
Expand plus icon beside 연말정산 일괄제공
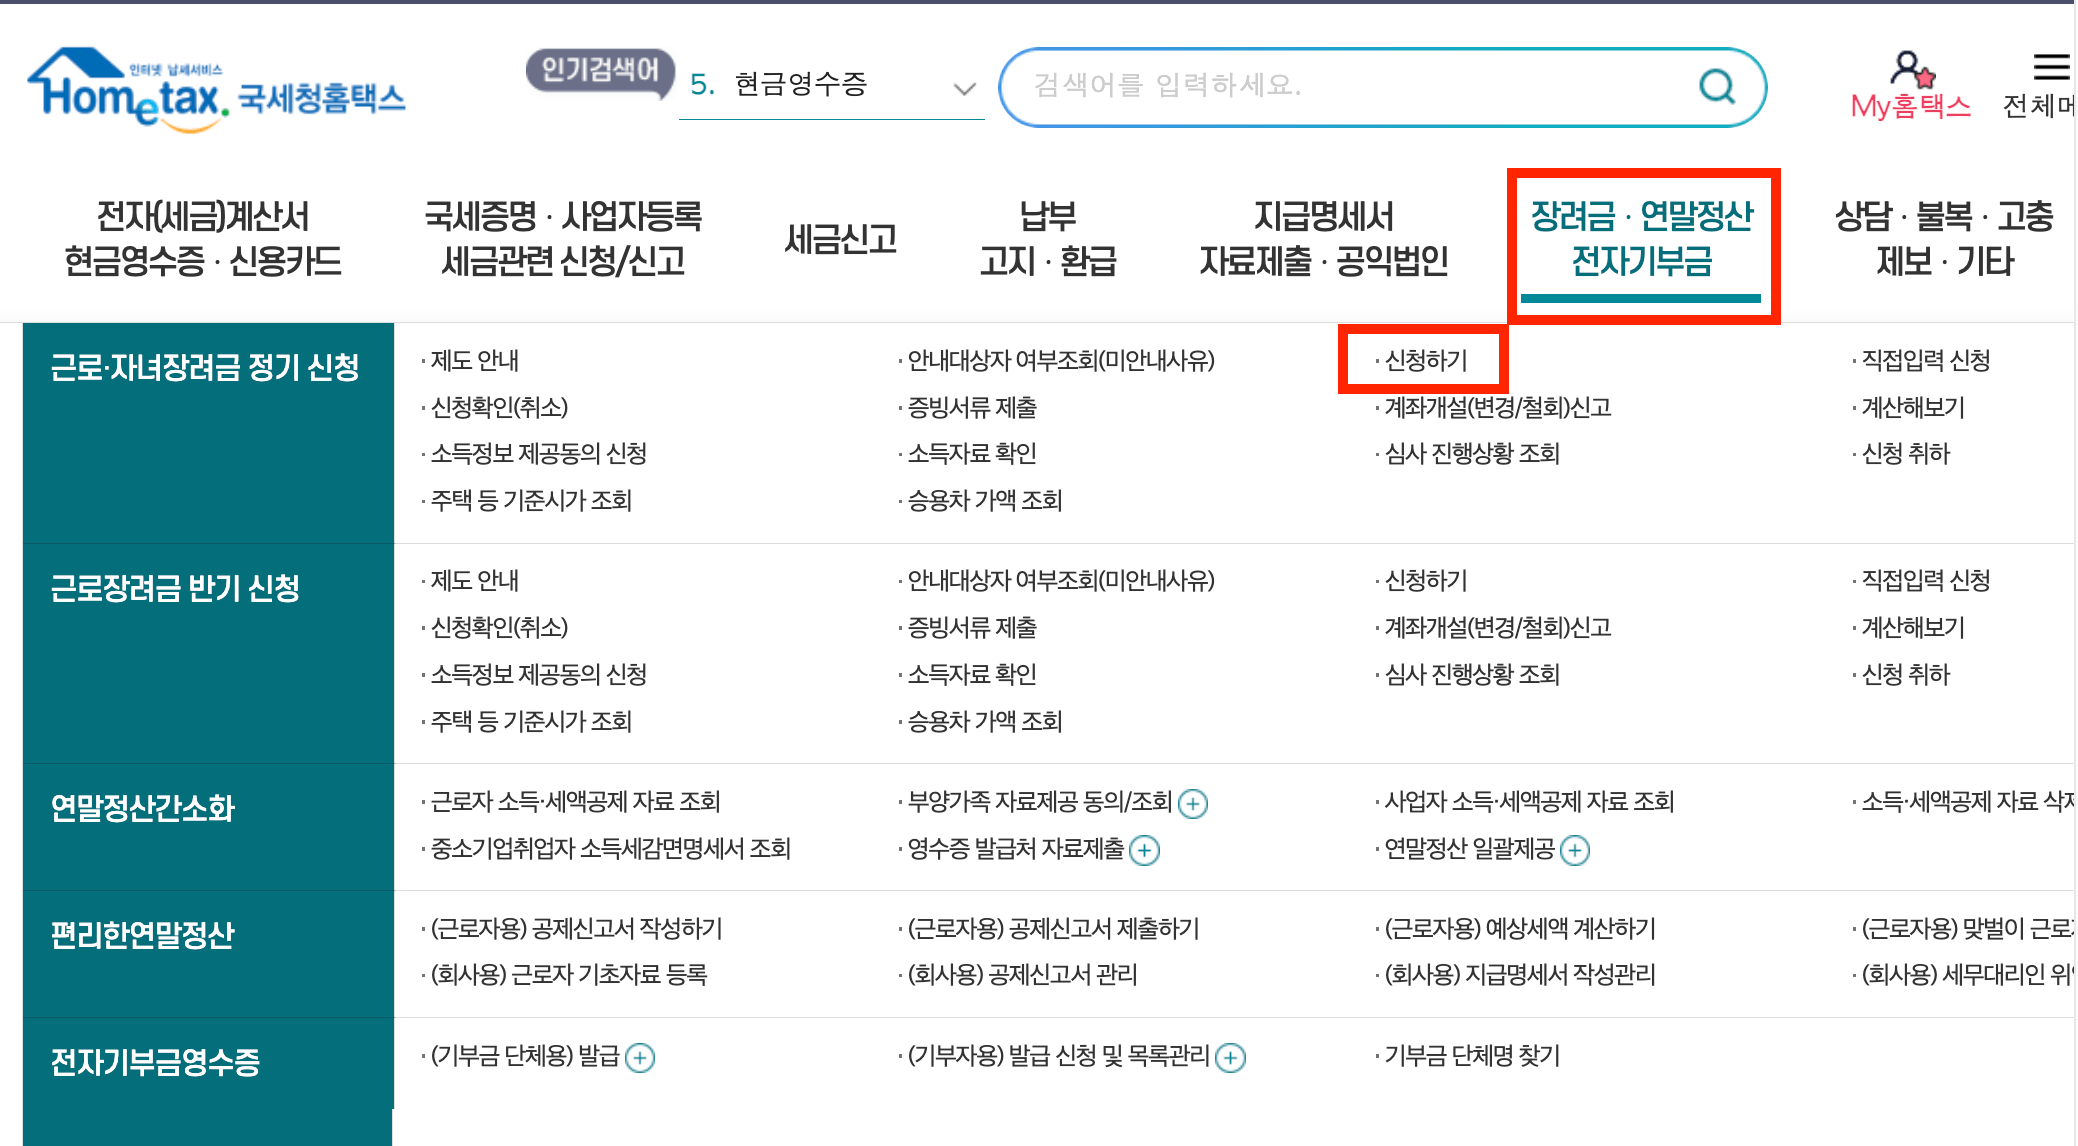click(1575, 851)
